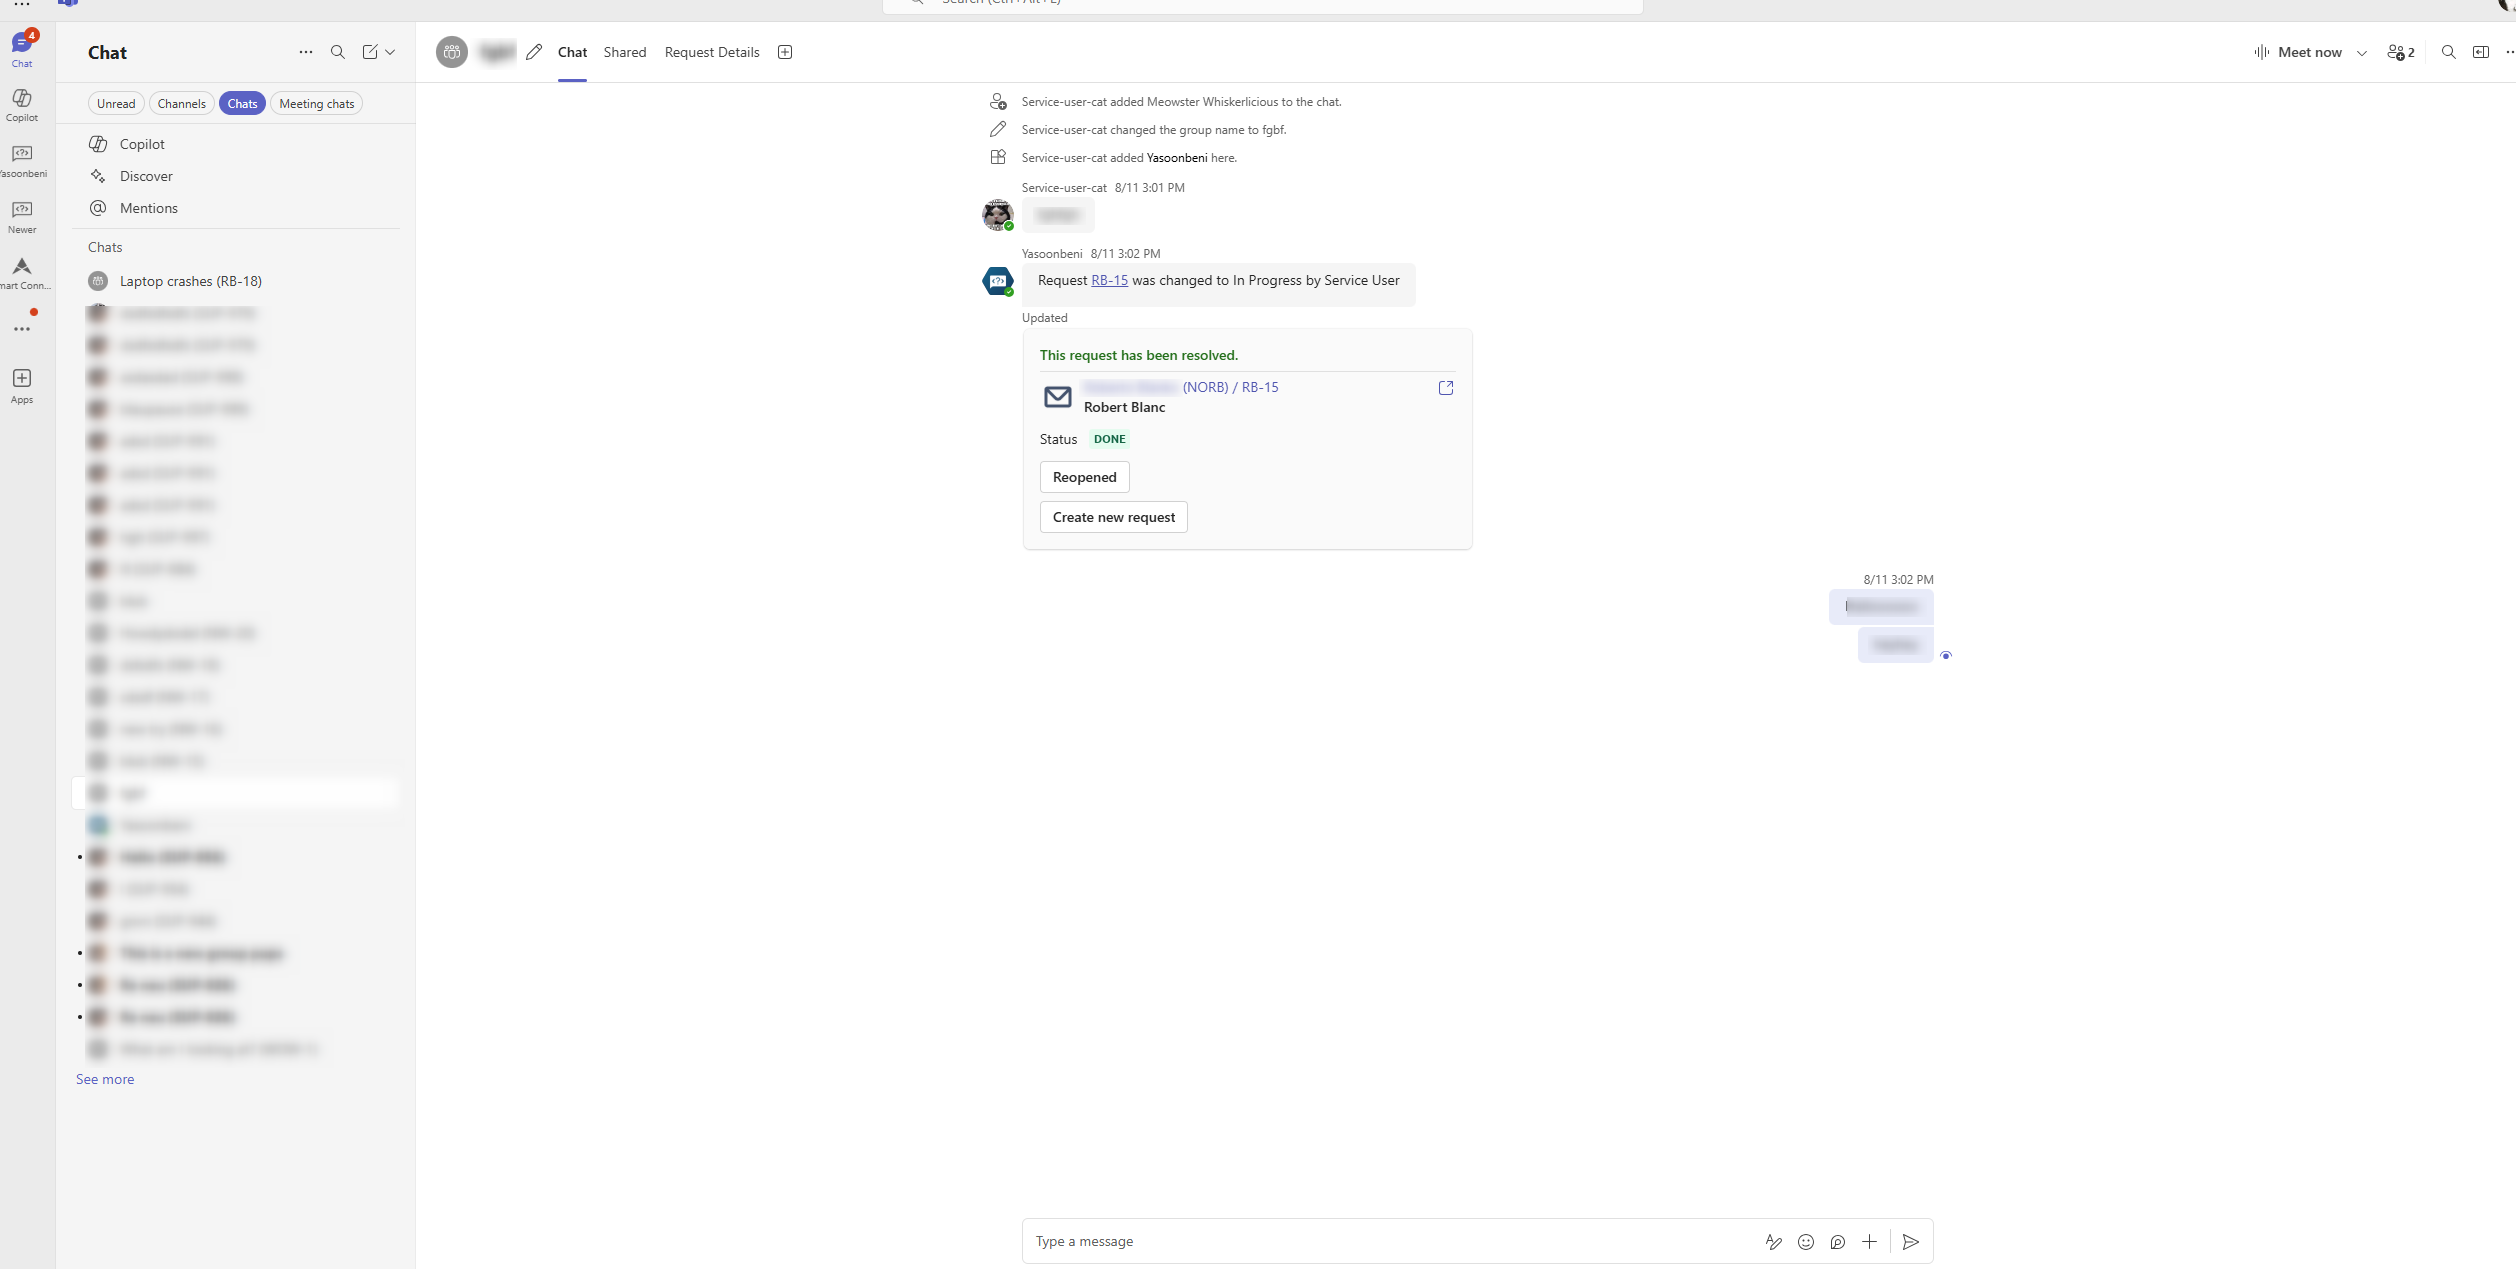Toggle the Unread filter chip

(116, 104)
